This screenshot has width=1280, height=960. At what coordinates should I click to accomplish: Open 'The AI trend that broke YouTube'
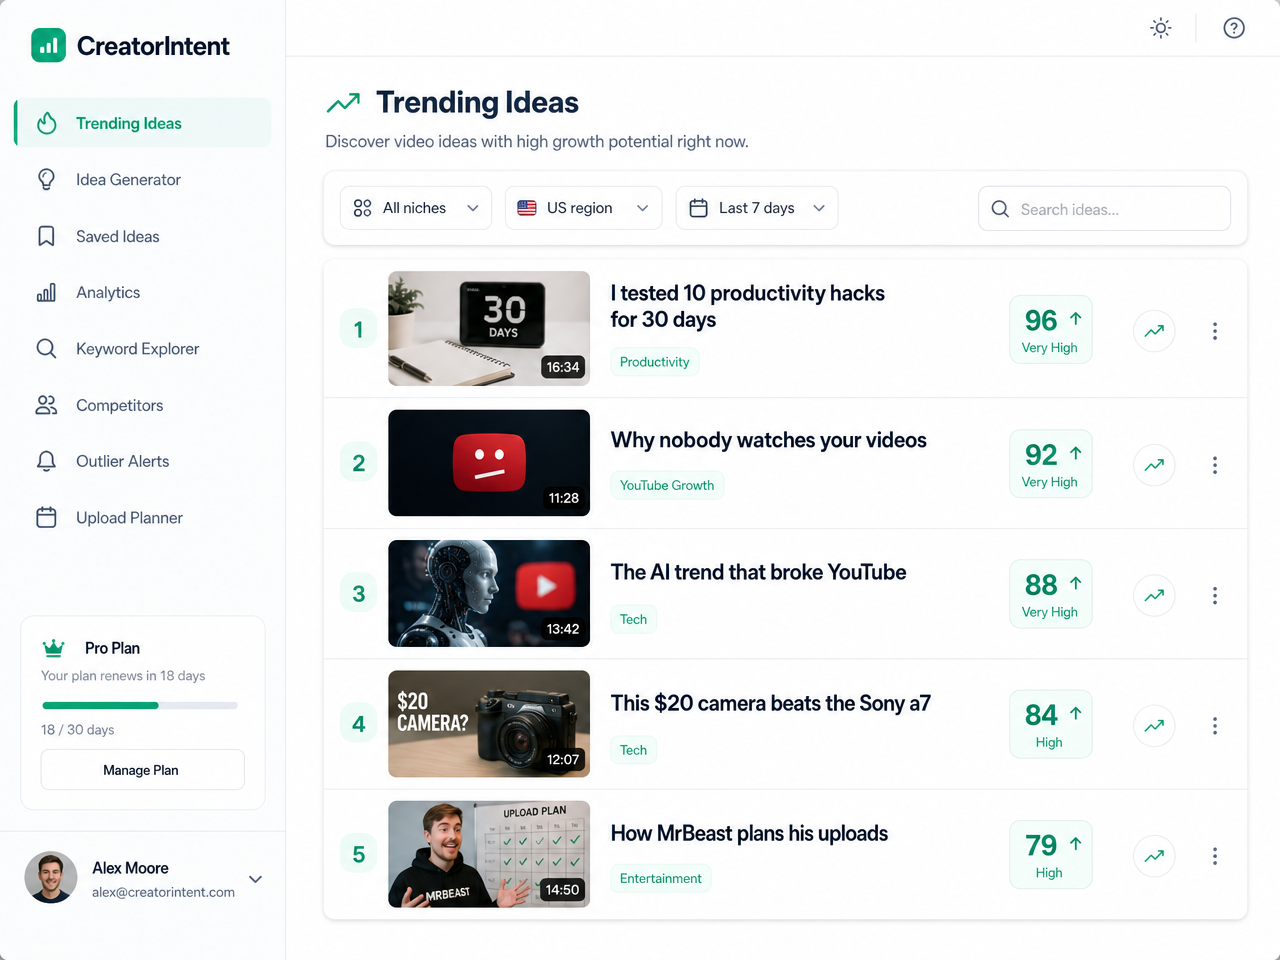pyautogui.click(x=758, y=572)
